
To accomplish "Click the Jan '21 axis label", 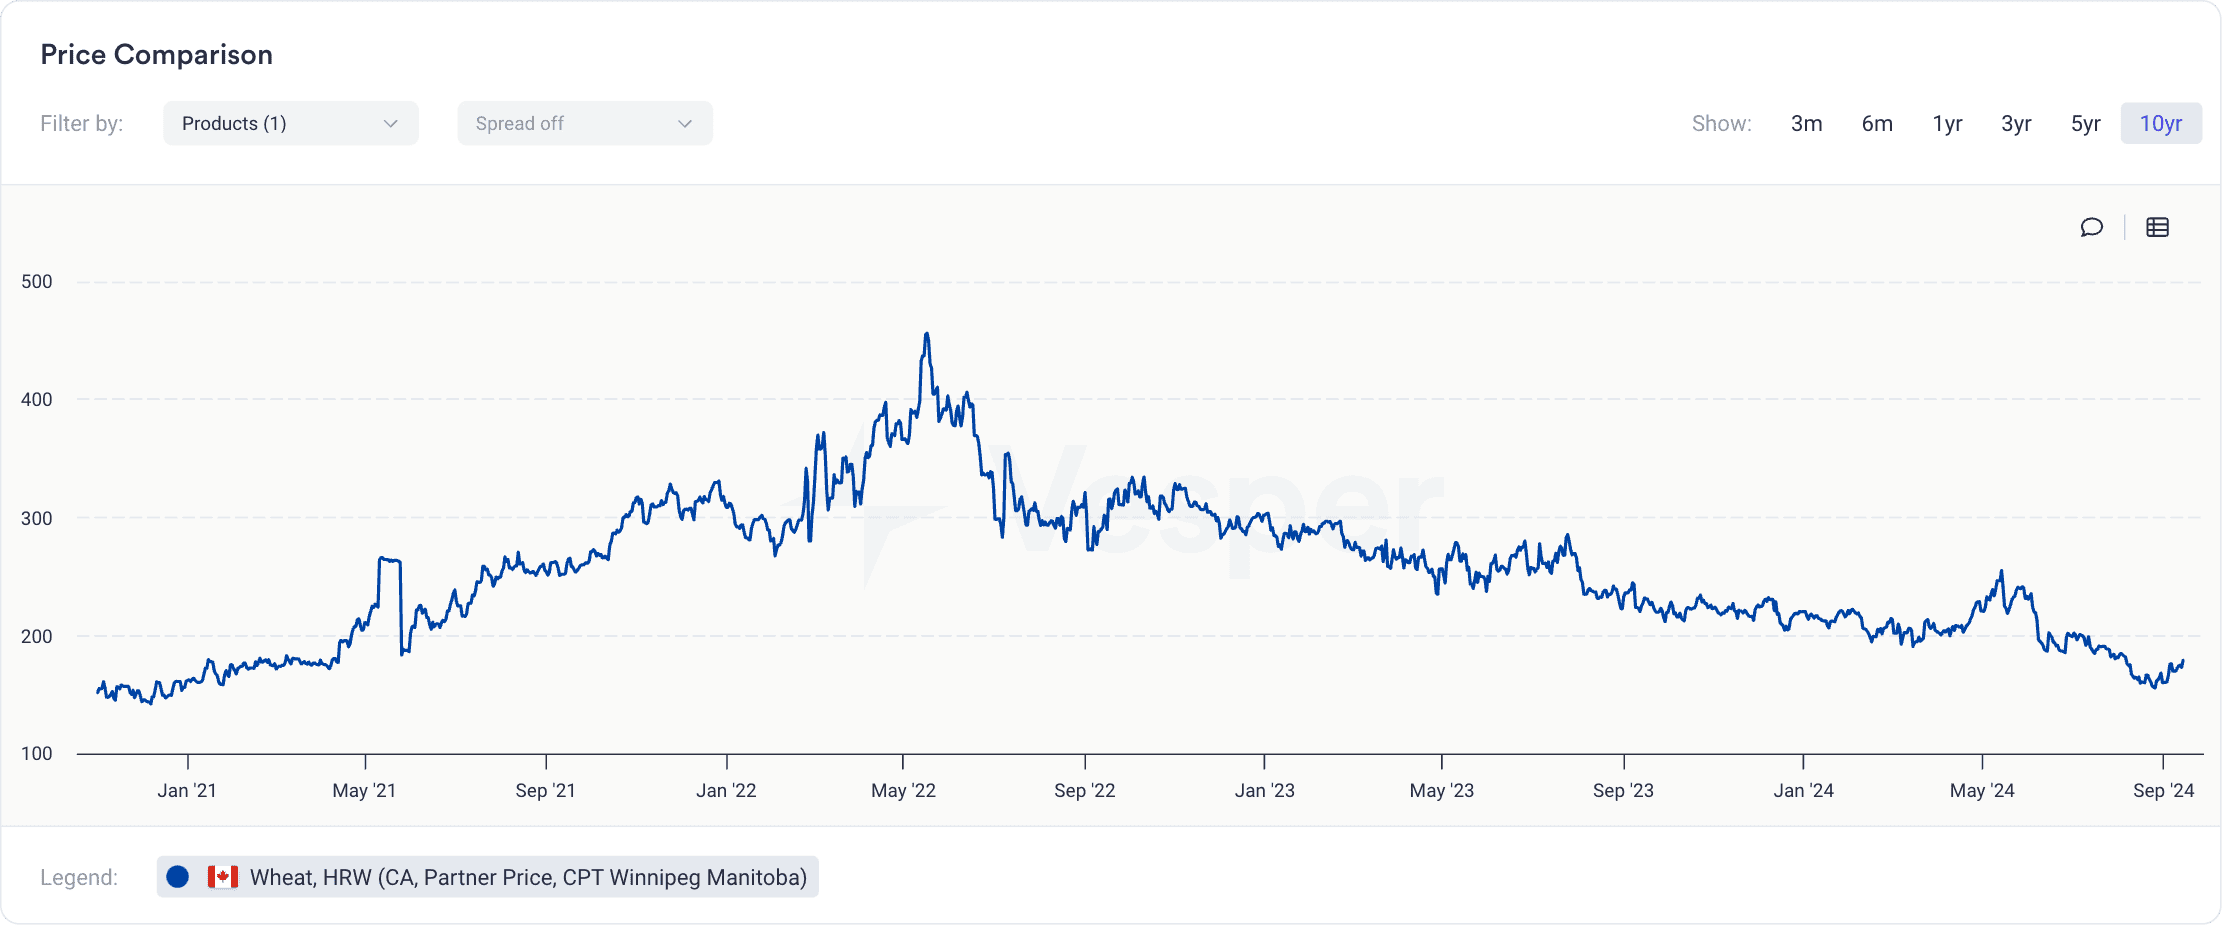I will [187, 790].
